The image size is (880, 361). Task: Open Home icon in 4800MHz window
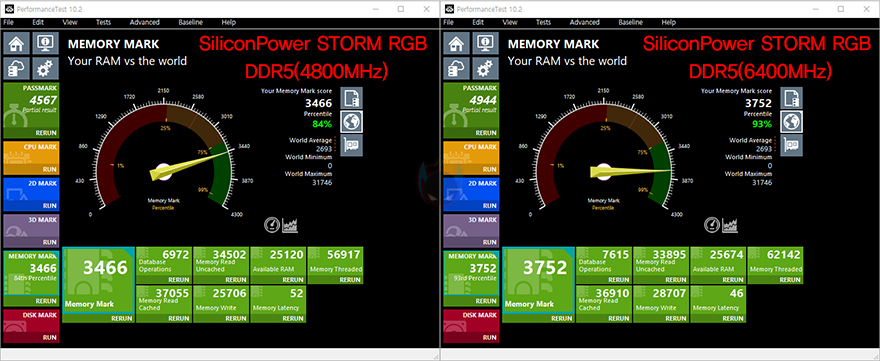click(16, 43)
